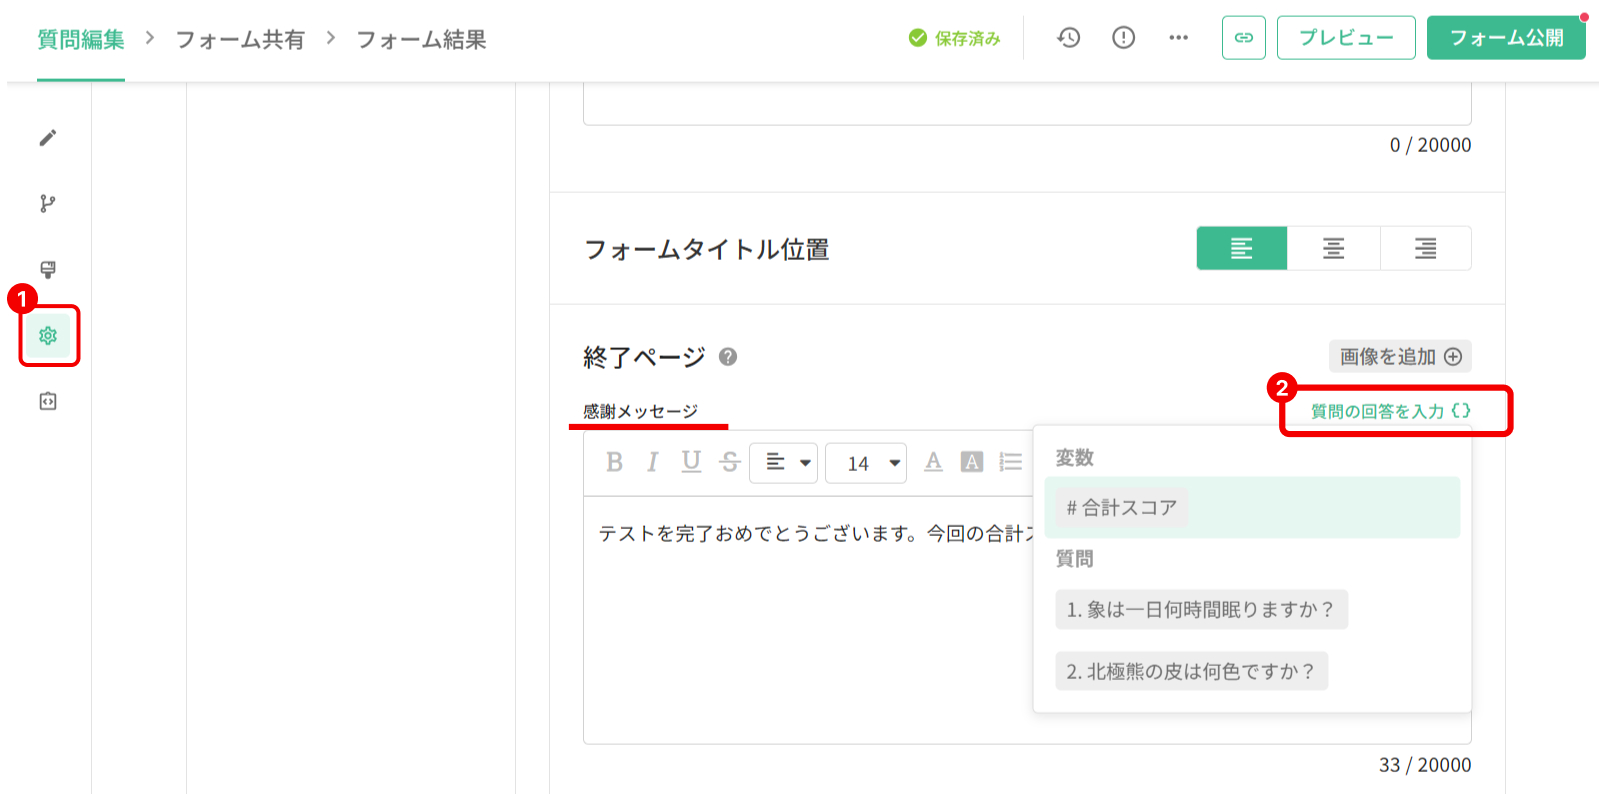The height and width of the screenshot is (794, 1599).
Task: Open the text background color picker
Action: [x=972, y=462]
